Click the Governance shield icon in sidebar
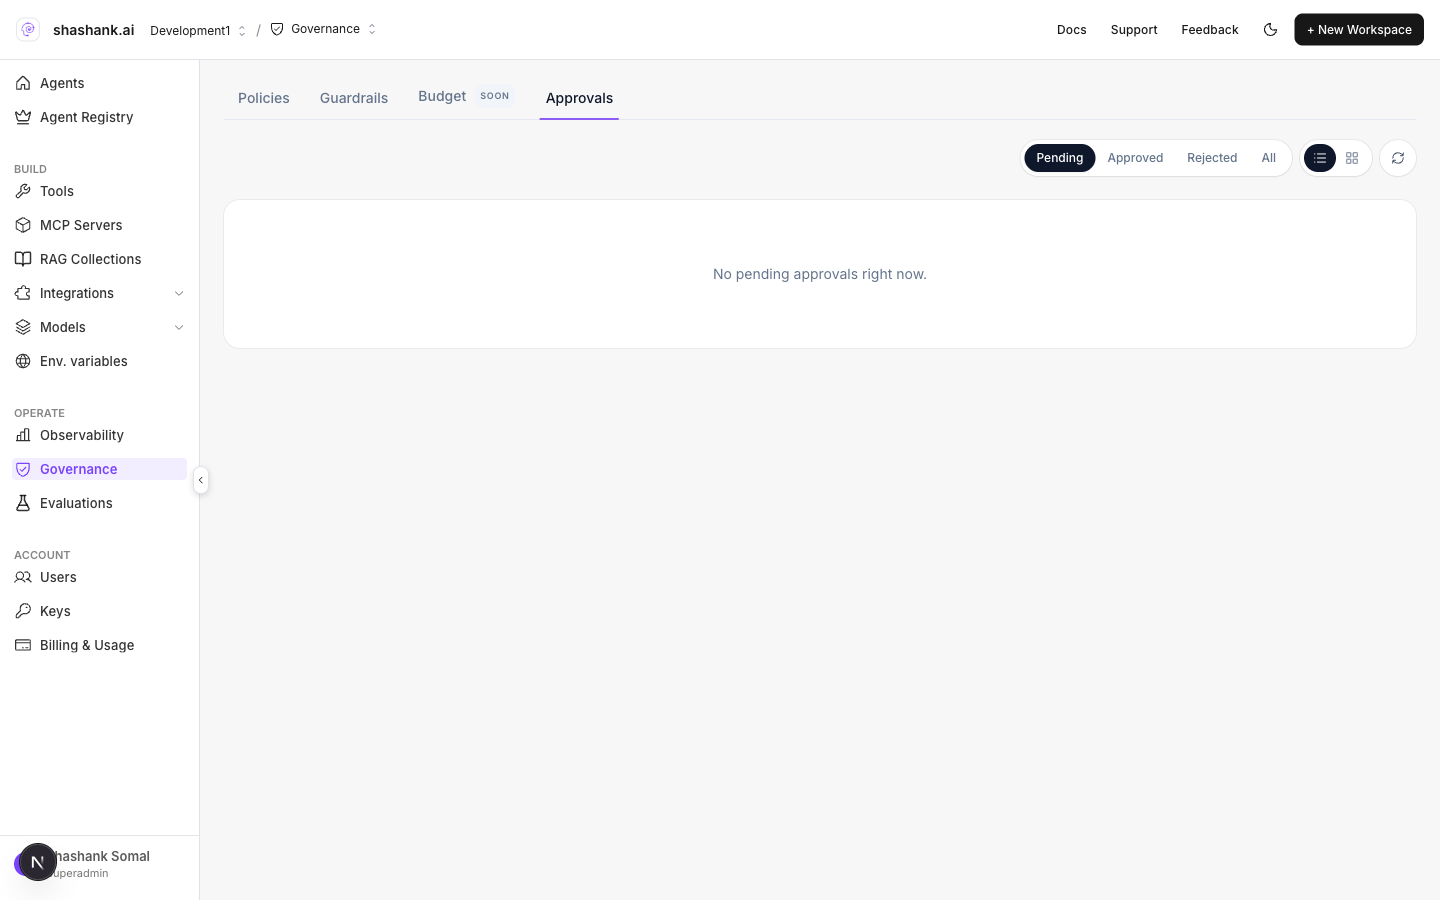 click(23, 469)
